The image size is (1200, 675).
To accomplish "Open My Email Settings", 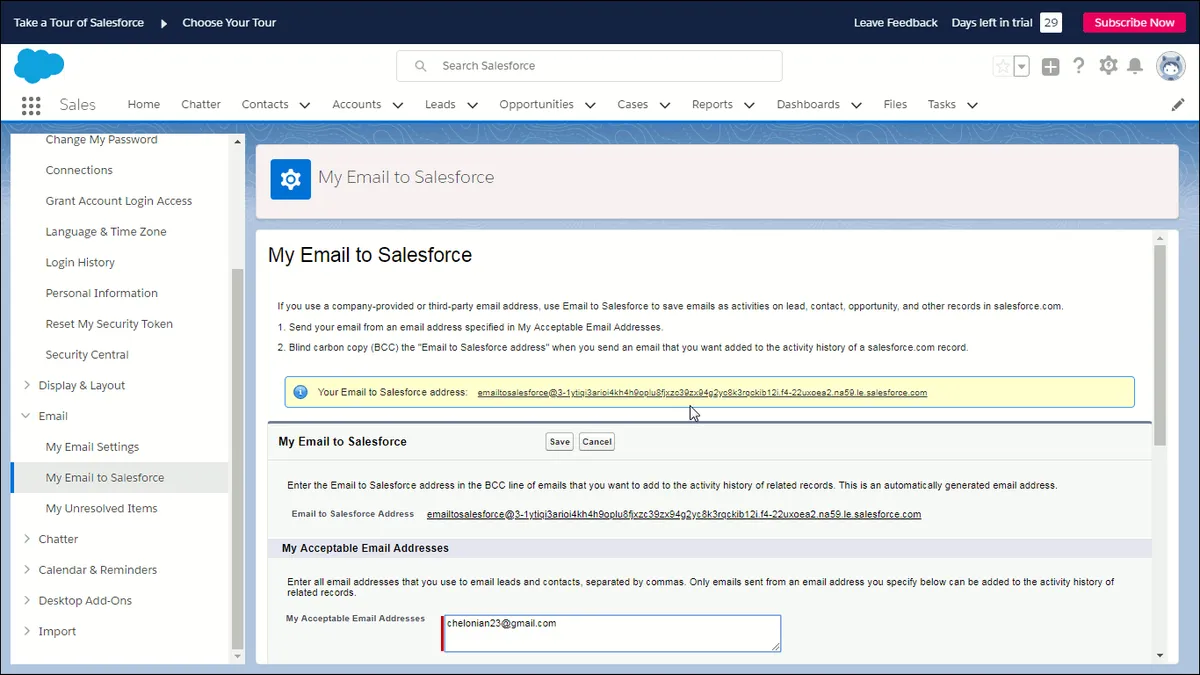I will (x=92, y=447).
